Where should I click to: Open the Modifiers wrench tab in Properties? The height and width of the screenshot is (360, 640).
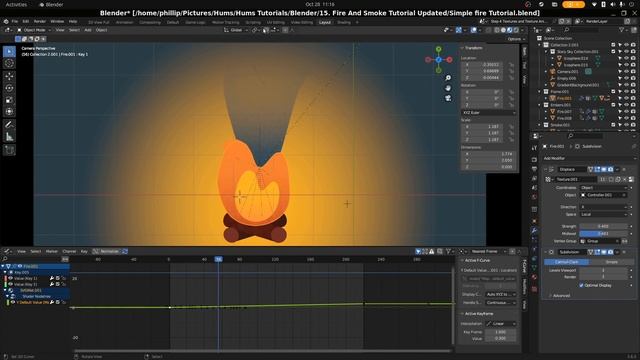(534, 231)
